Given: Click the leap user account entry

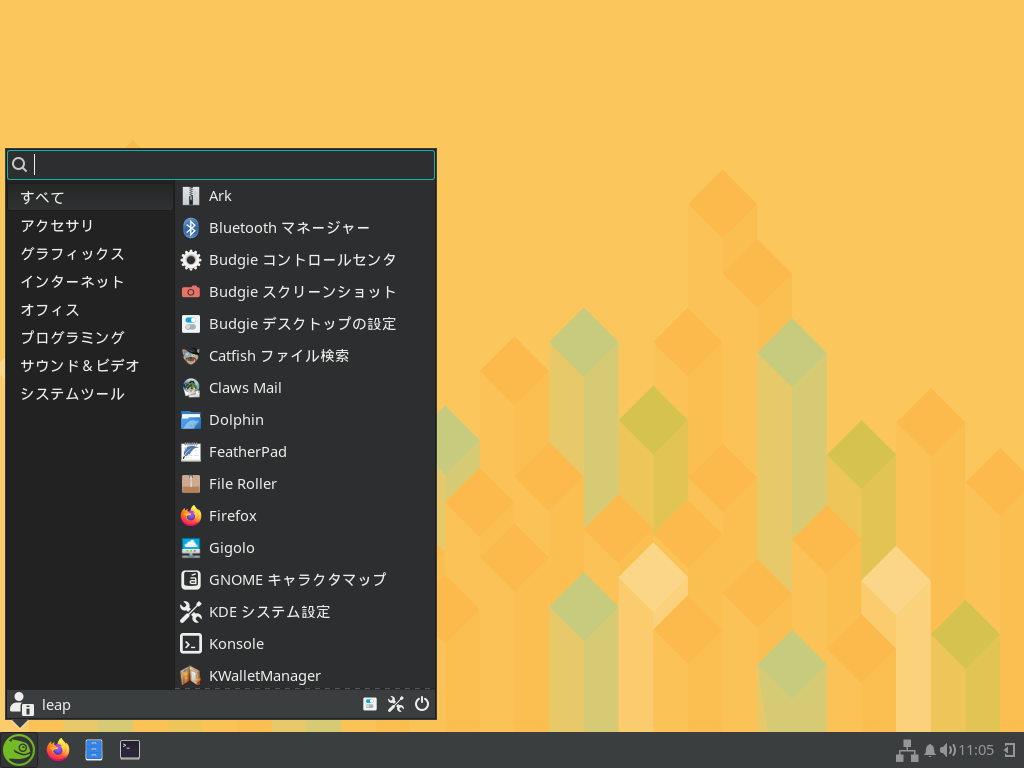Looking at the screenshot, I should (55, 705).
